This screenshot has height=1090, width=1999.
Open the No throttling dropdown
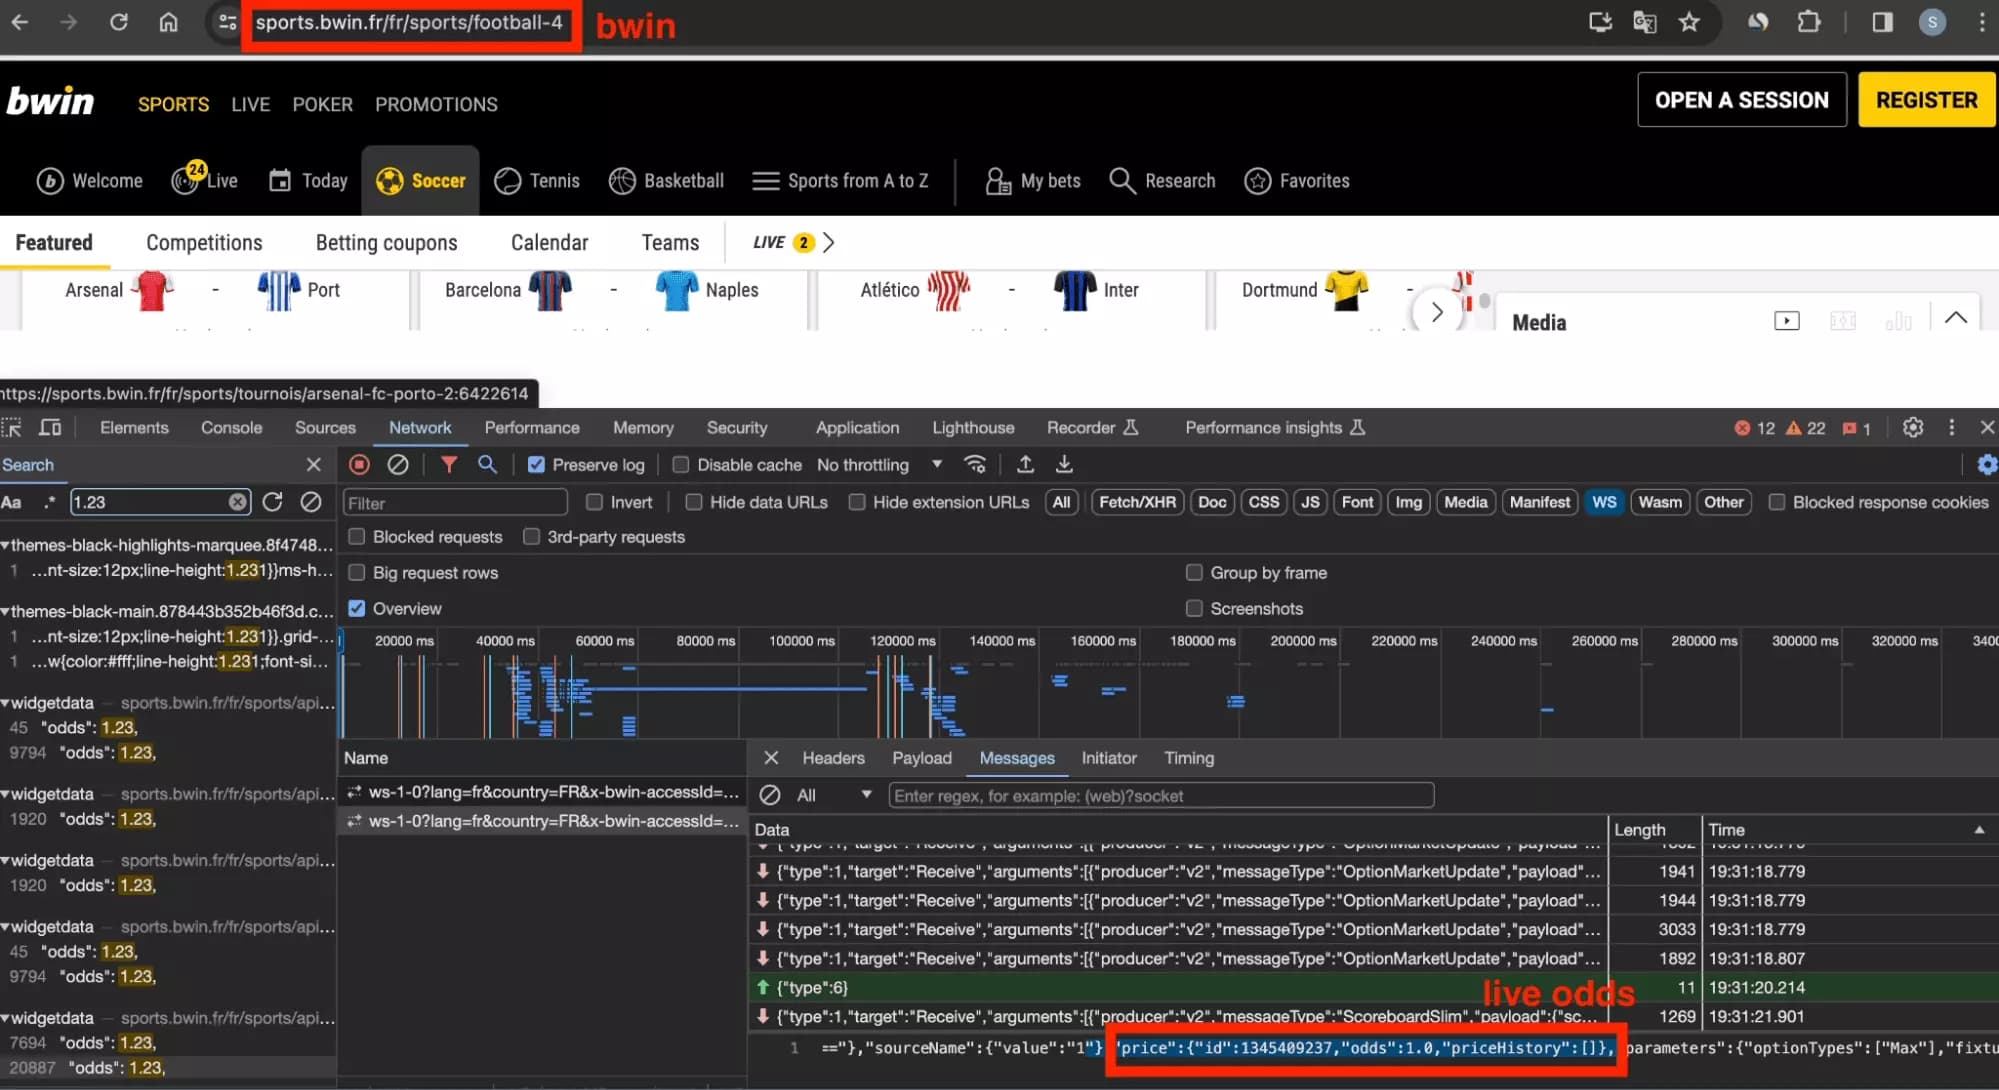(x=879, y=465)
